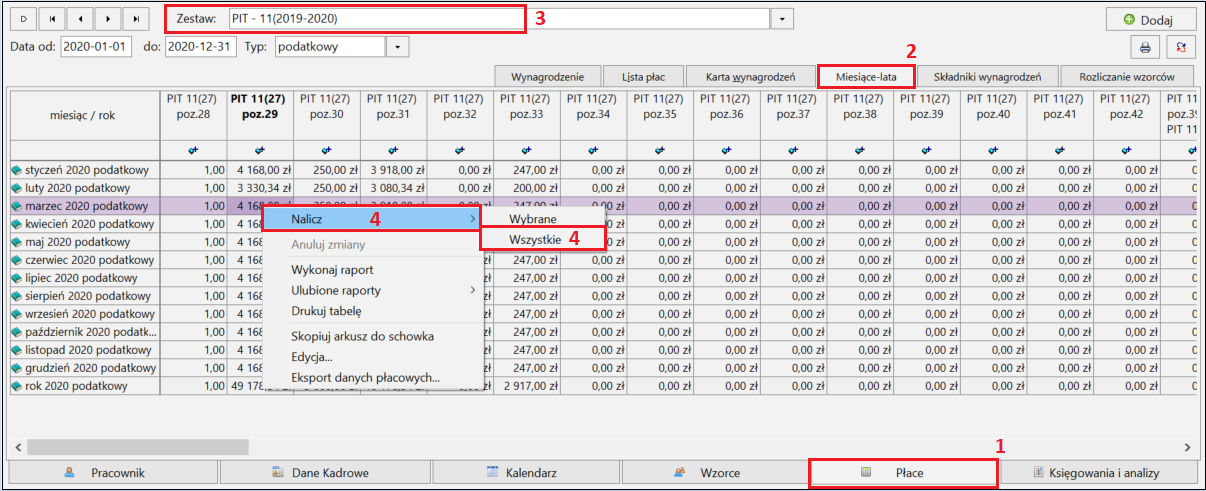Switch to the Rozliczanie wzorców tab
This screenshot has width=1206, height=491.
click(x=1128, y=76)
